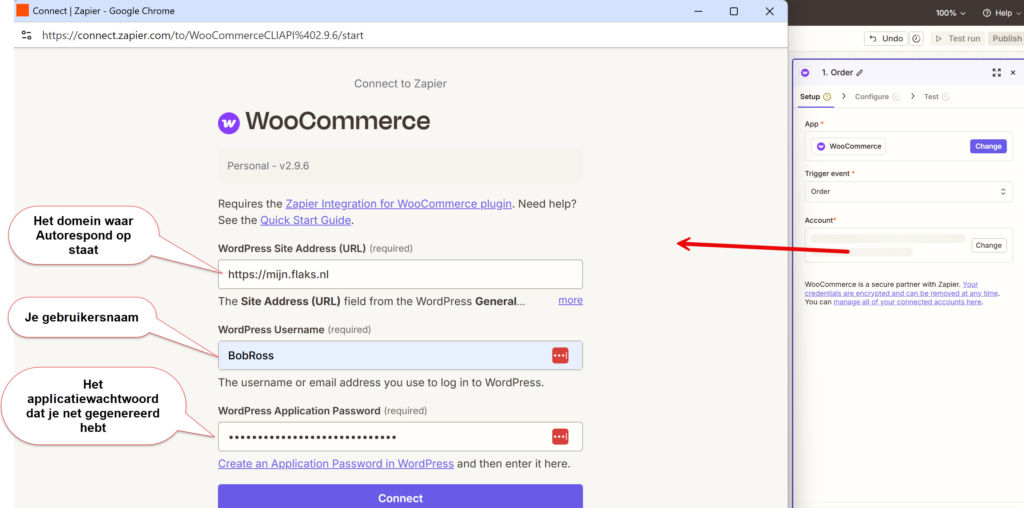Click the Chrome address bar URL
Image resolution: width=1024 pixels, height=508 pixels.
pyautogui.click(x=202, y=35)
